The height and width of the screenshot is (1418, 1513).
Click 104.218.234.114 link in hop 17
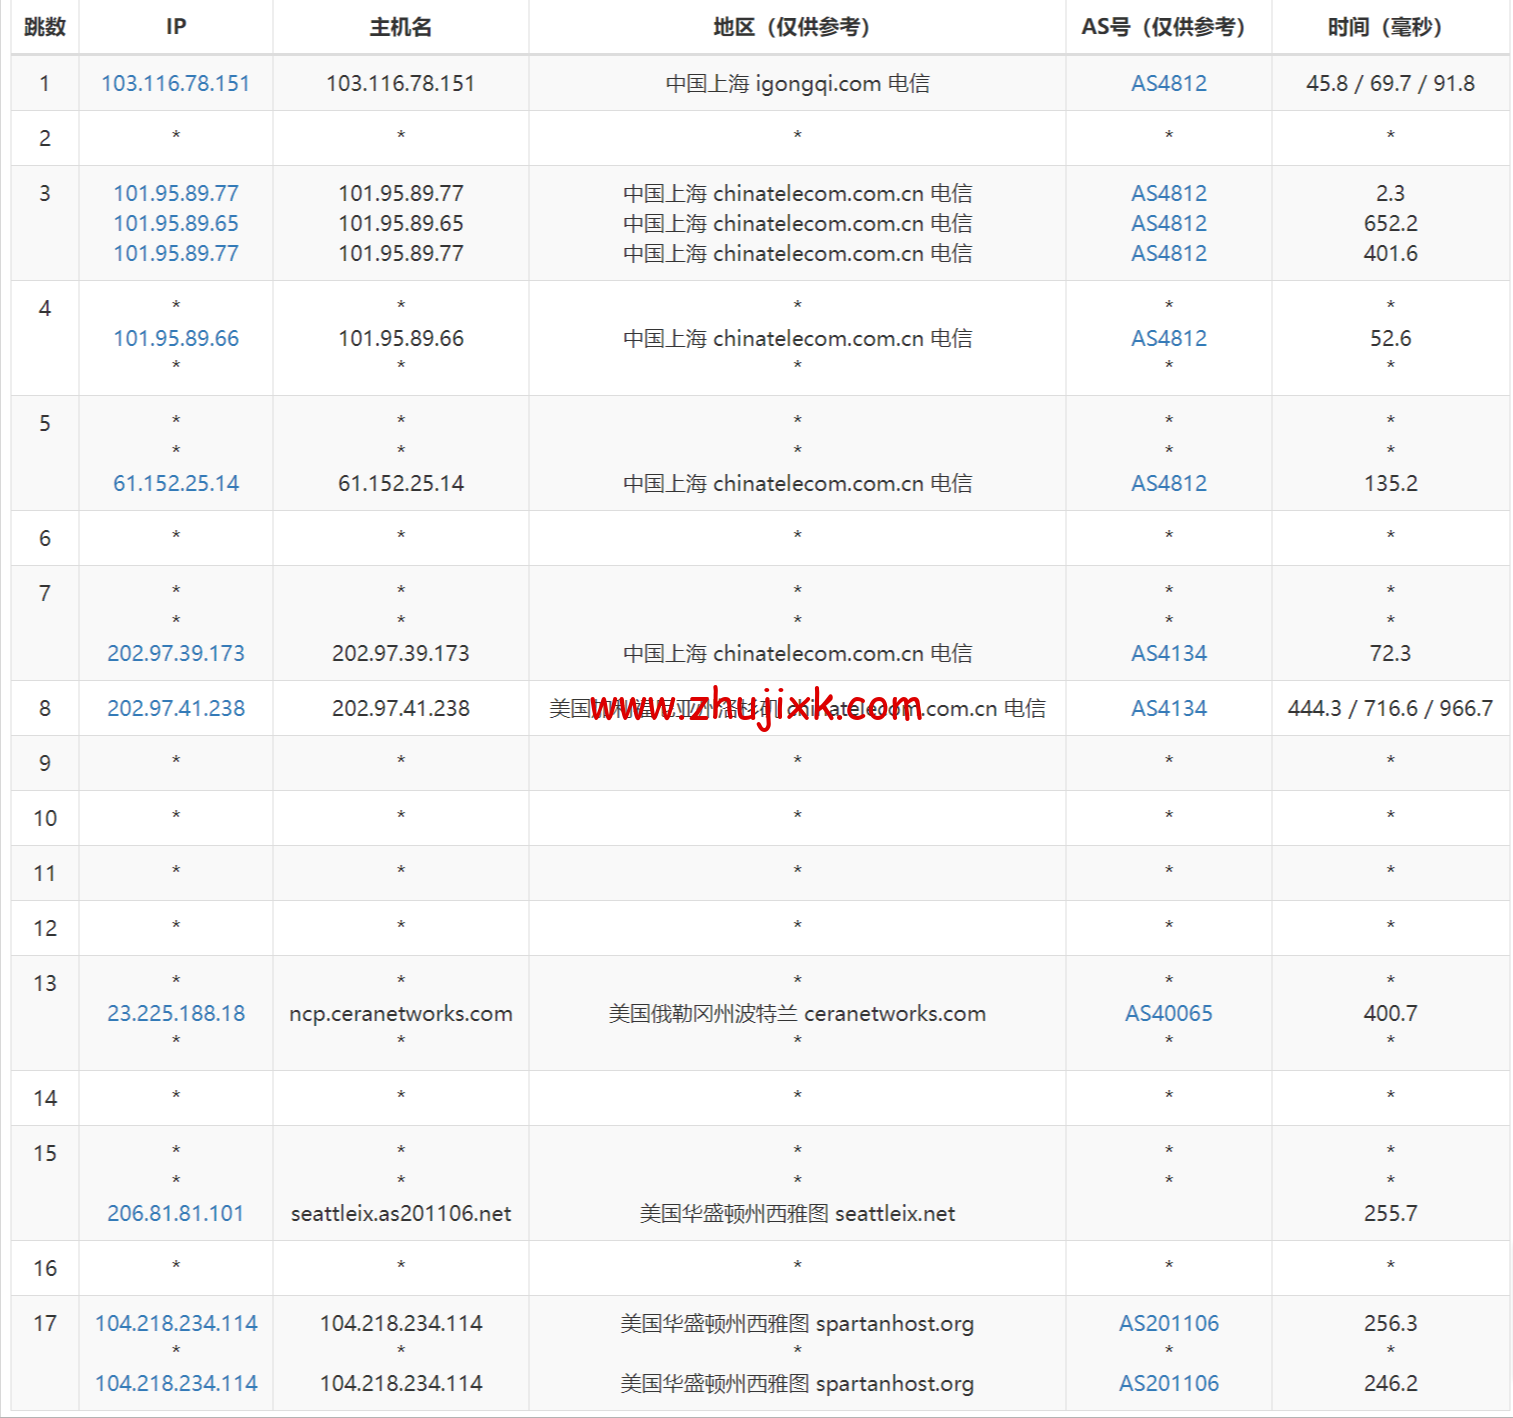[x=175, y=1322]
